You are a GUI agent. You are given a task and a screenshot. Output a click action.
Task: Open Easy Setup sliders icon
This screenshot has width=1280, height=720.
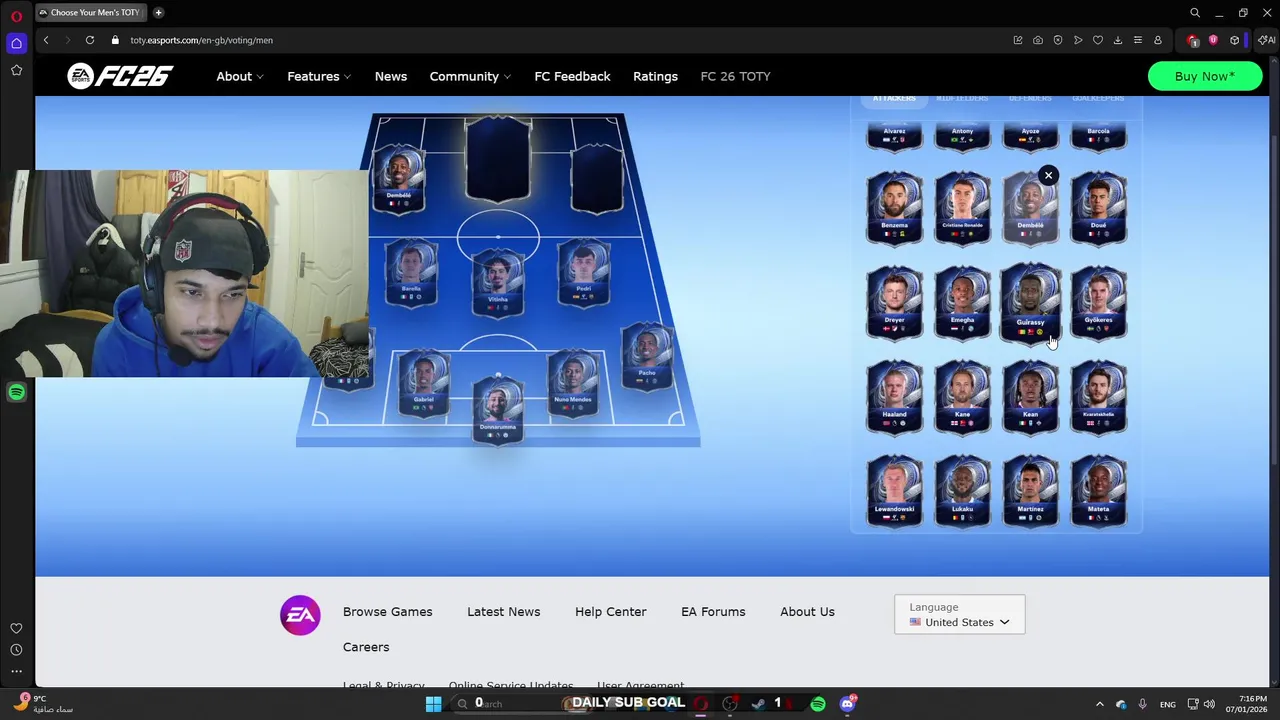(x=1138, y=40)
